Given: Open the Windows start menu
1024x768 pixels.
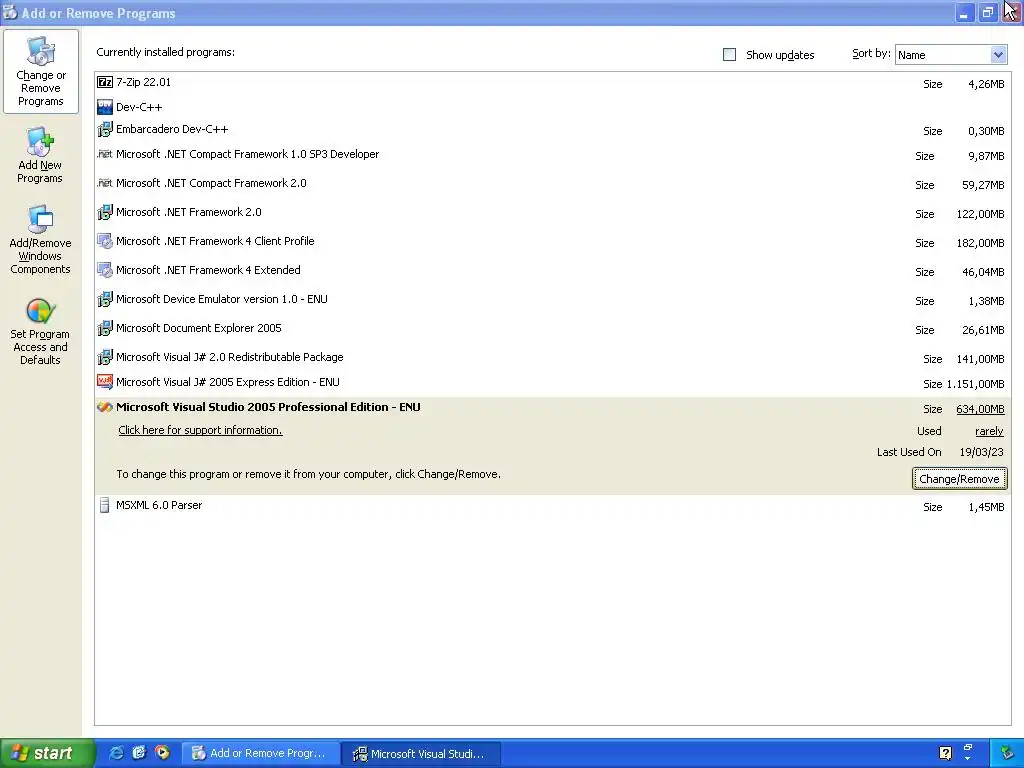Looking at the screenshot, I should point(47,753).
